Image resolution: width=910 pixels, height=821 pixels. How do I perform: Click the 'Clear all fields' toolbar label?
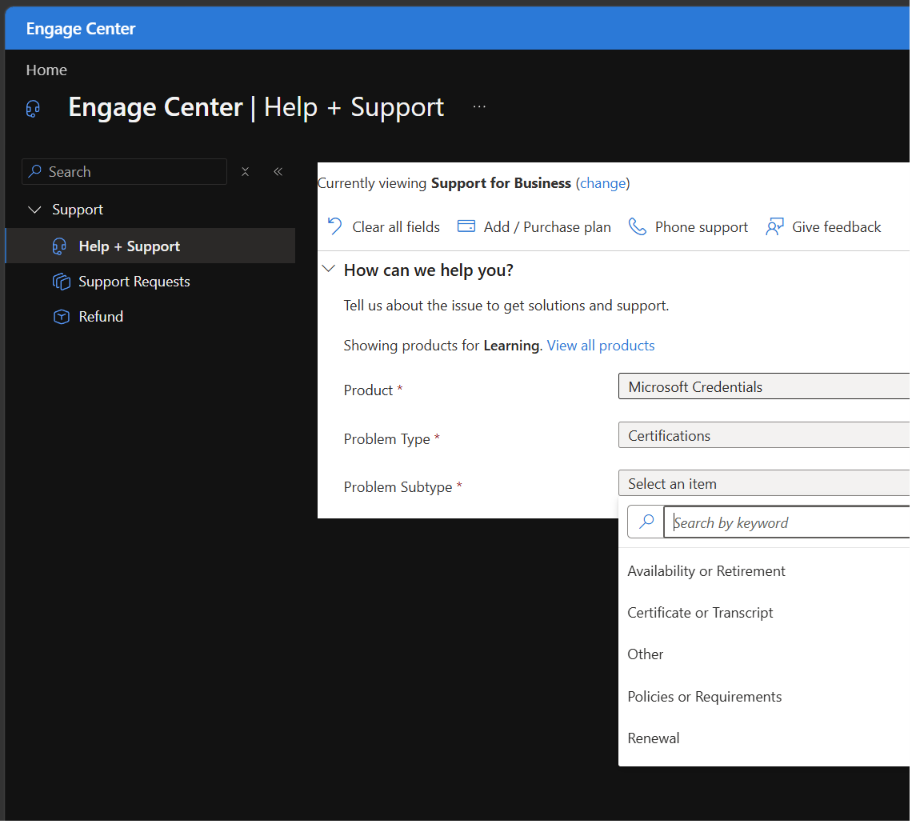396,227
